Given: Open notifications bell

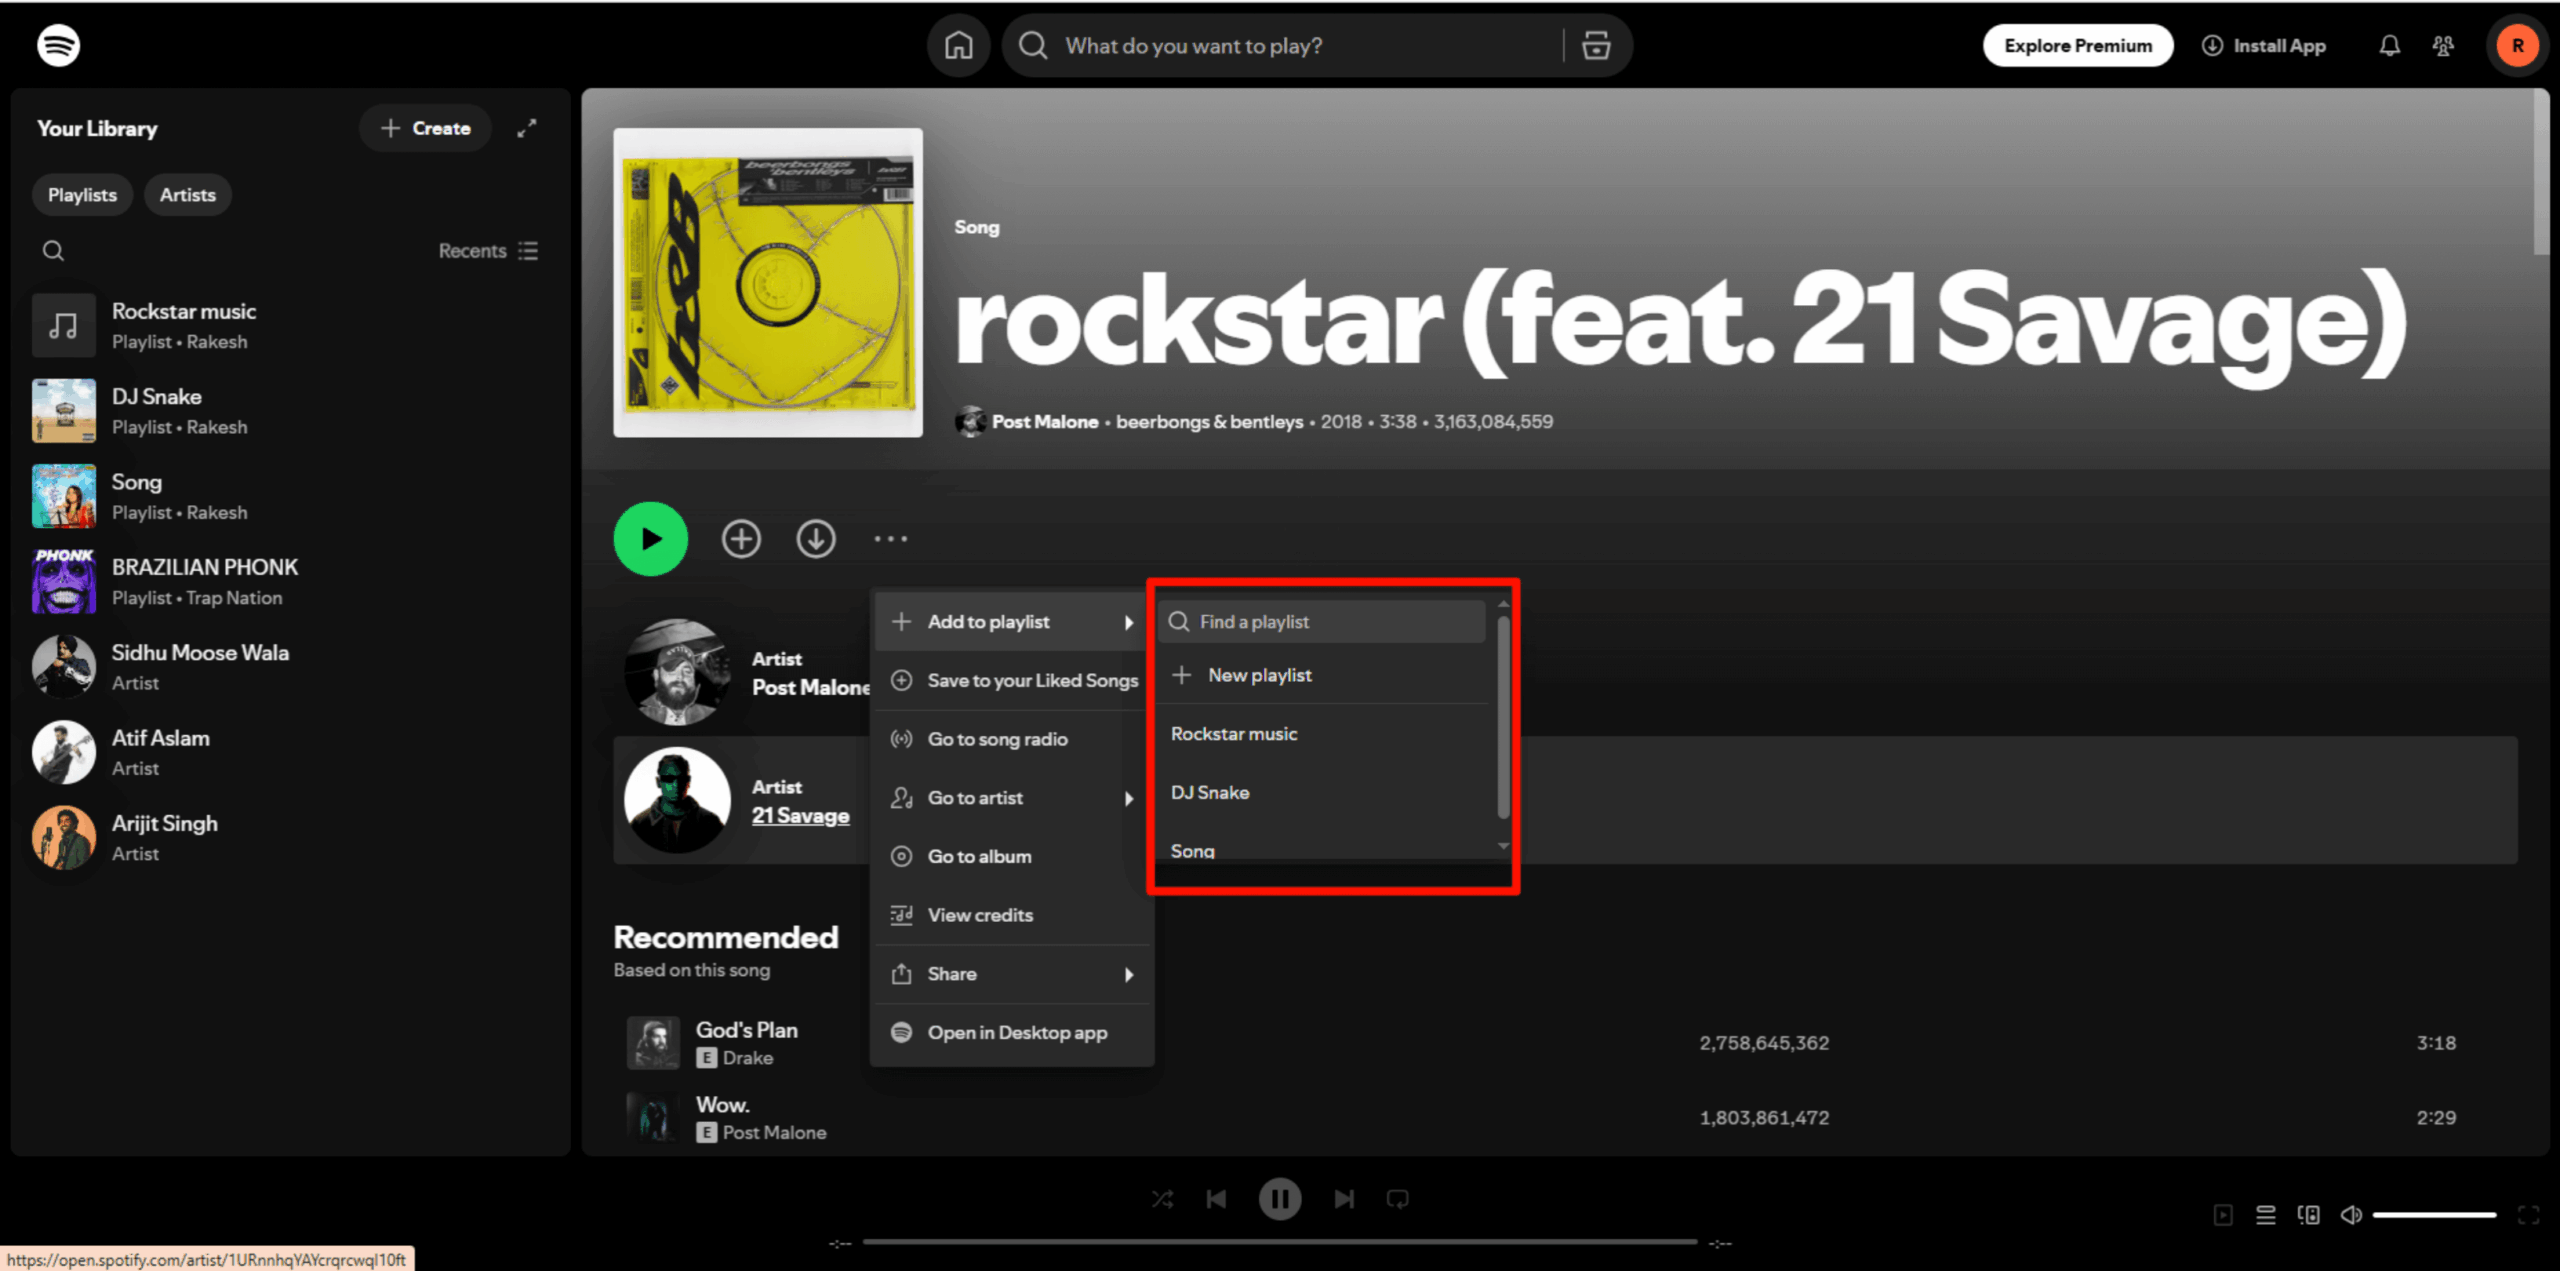Looking at the screenshot, I should coord(2389,46).
